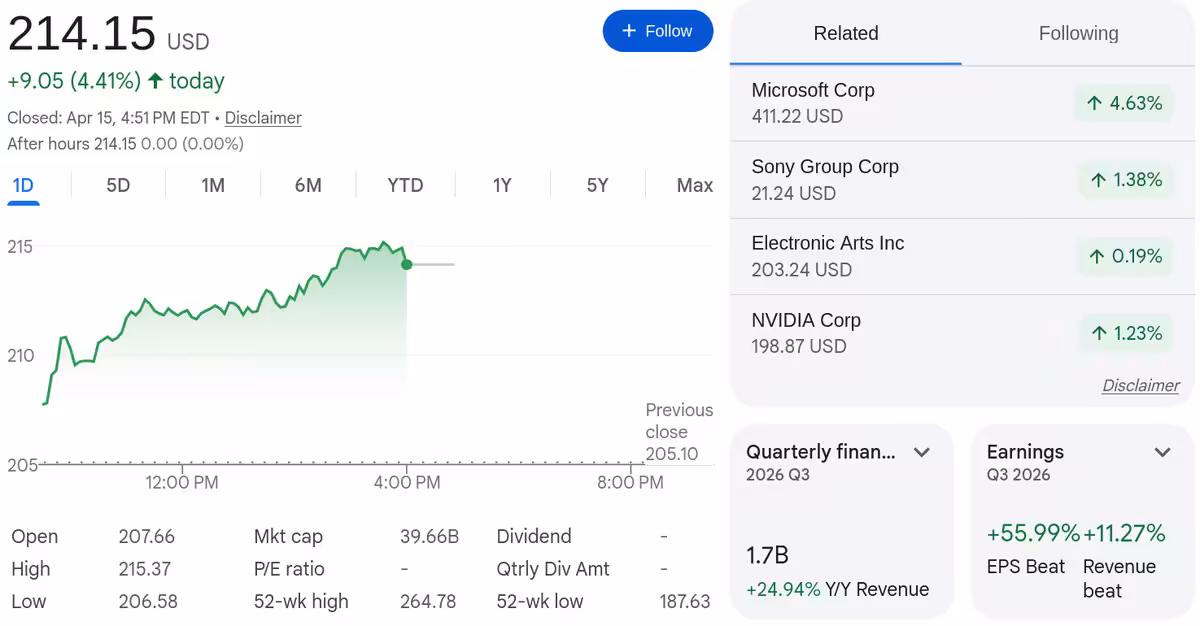Show the 1M chart range
Viewport: 1200px width, 626px height.
[x=213, y=185]
